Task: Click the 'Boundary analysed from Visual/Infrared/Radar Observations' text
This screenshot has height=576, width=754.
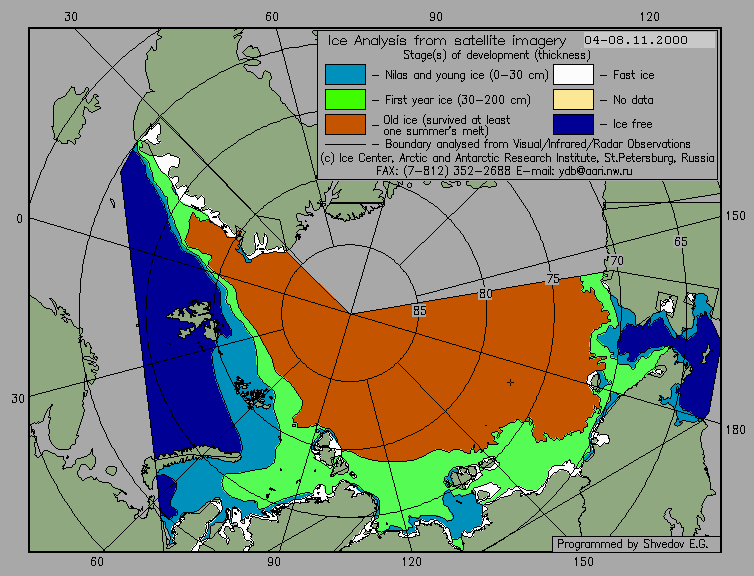Action: (538, 144)
